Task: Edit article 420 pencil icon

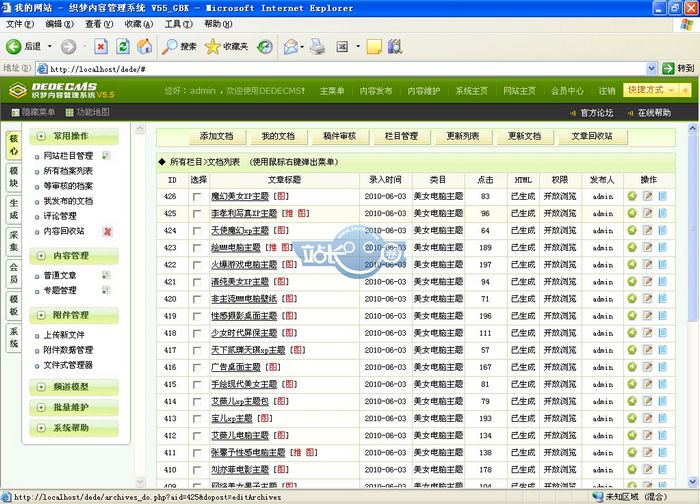Action: pyautogui.click(x=647, y=299)
